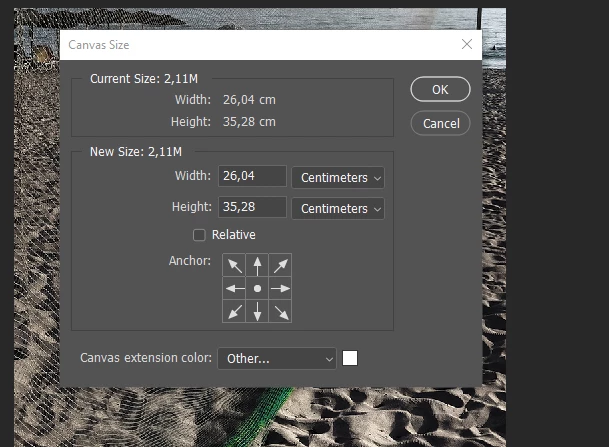This screenshot has width=609, height=447.
Task: Set anchor to middle-left arrow
Action: pyautogui.click(x=234, y=288)
